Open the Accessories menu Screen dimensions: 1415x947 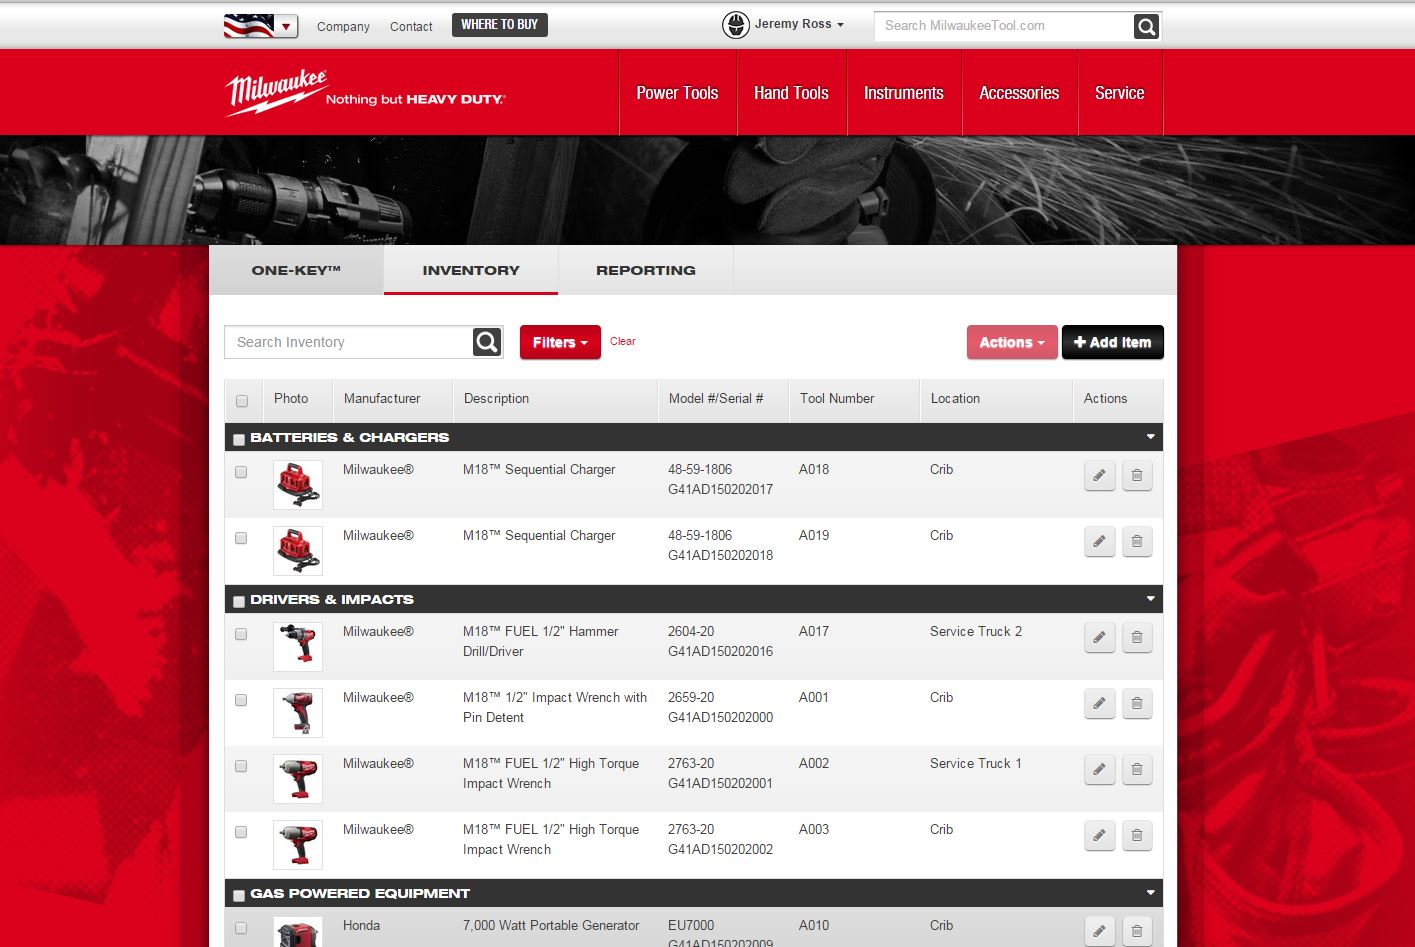point(1019,93)
